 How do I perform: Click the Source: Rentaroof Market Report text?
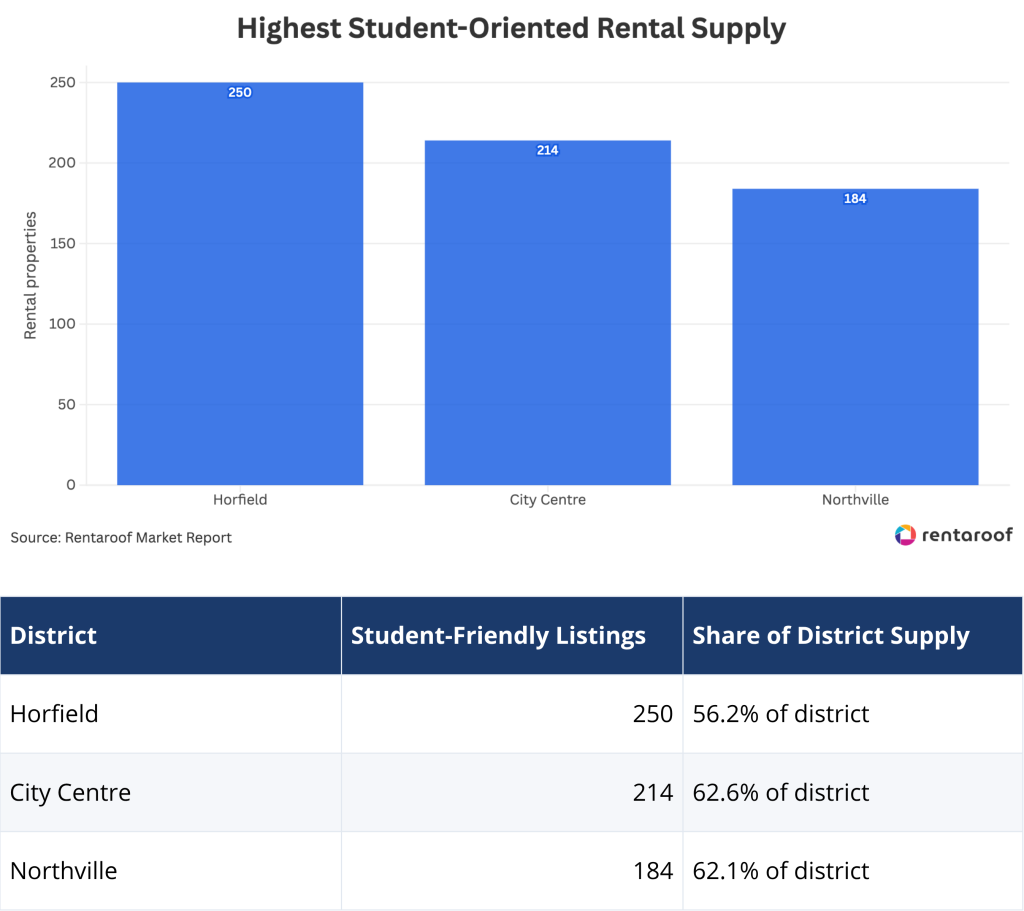click(121, 537)
